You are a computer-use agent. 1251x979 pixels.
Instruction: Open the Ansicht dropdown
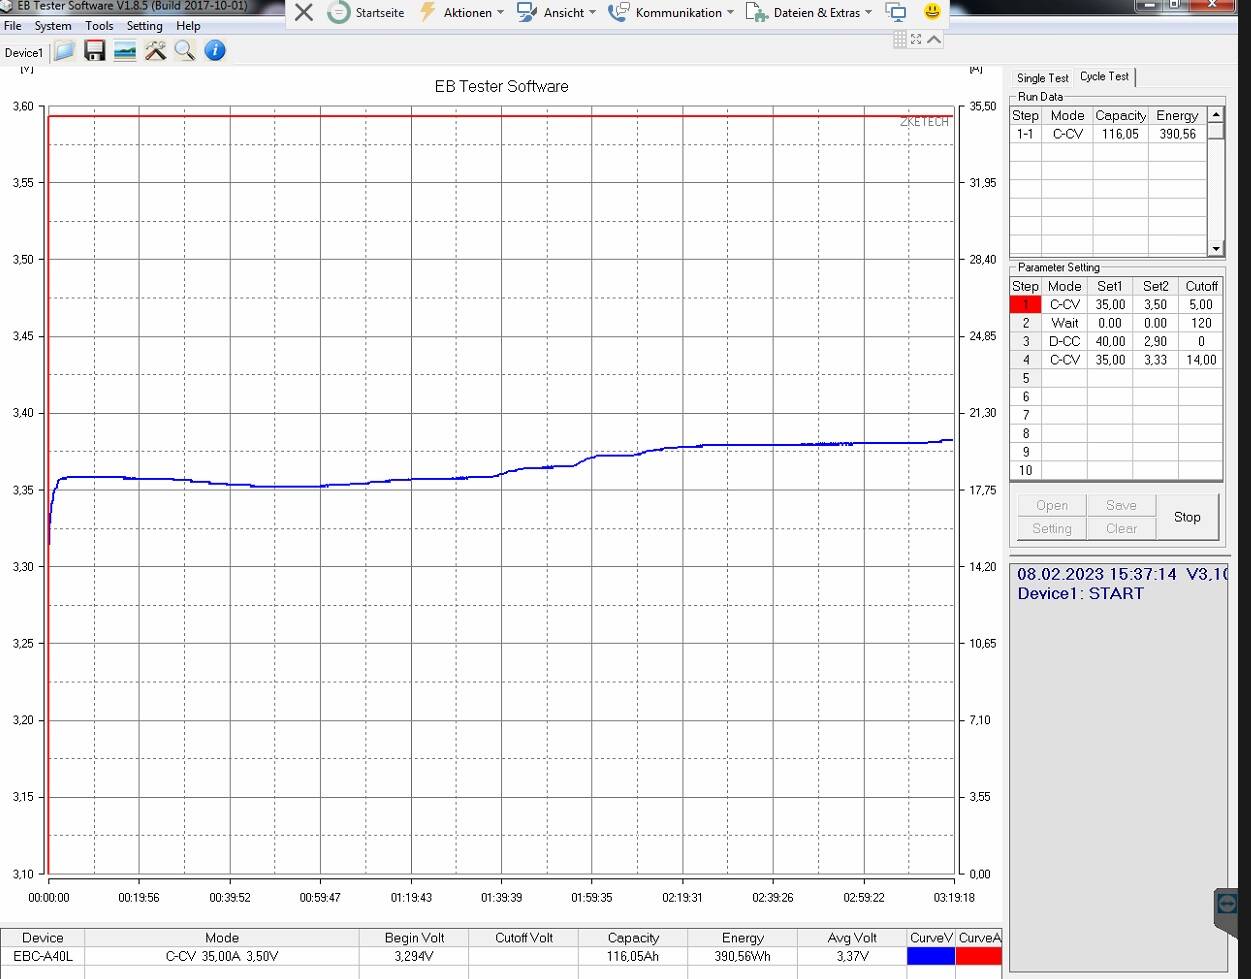(556, 12)
